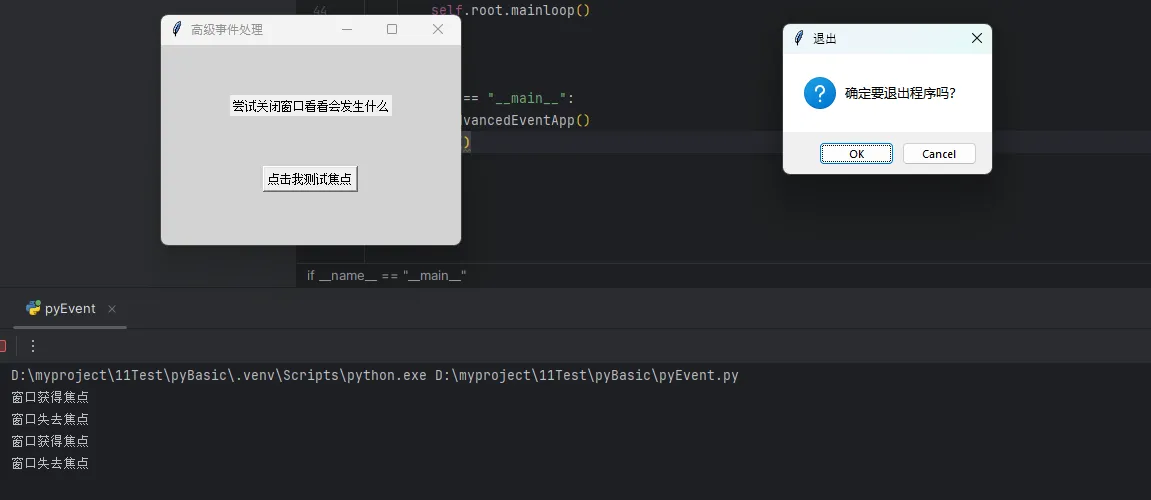Image resolution: width=1151 pixels, height=500 pixels.
Task: Click the 确定要退出程序吗? message text
Action: 899,94
